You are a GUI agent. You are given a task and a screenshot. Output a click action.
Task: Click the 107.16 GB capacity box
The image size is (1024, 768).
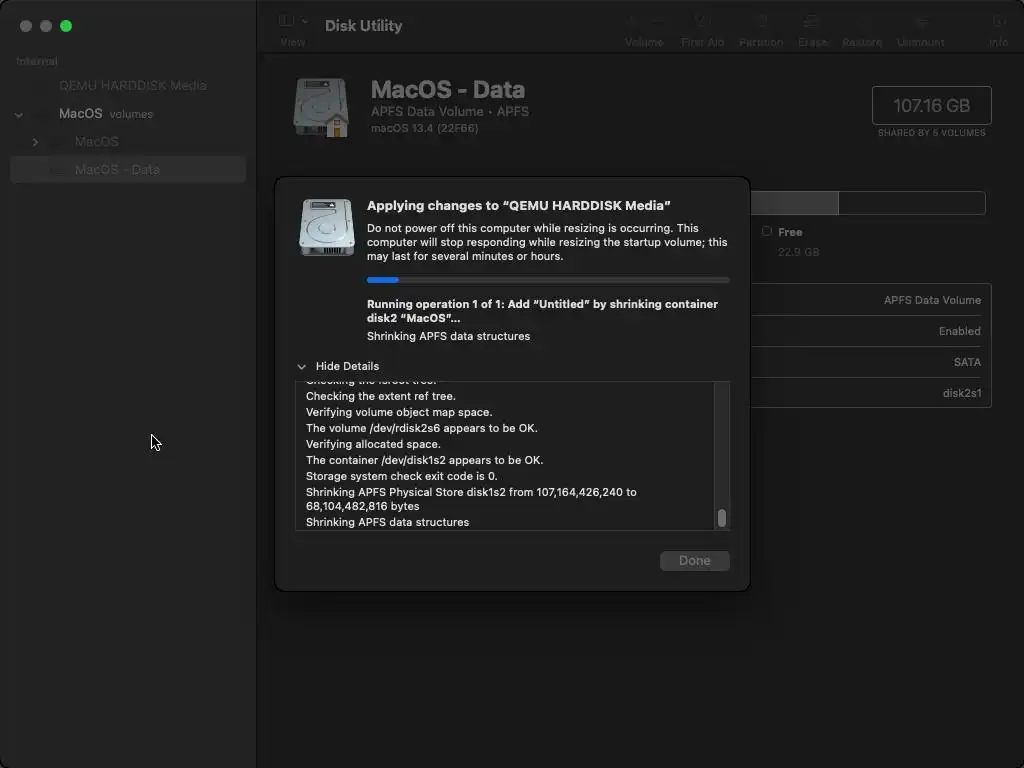(931, 105)
